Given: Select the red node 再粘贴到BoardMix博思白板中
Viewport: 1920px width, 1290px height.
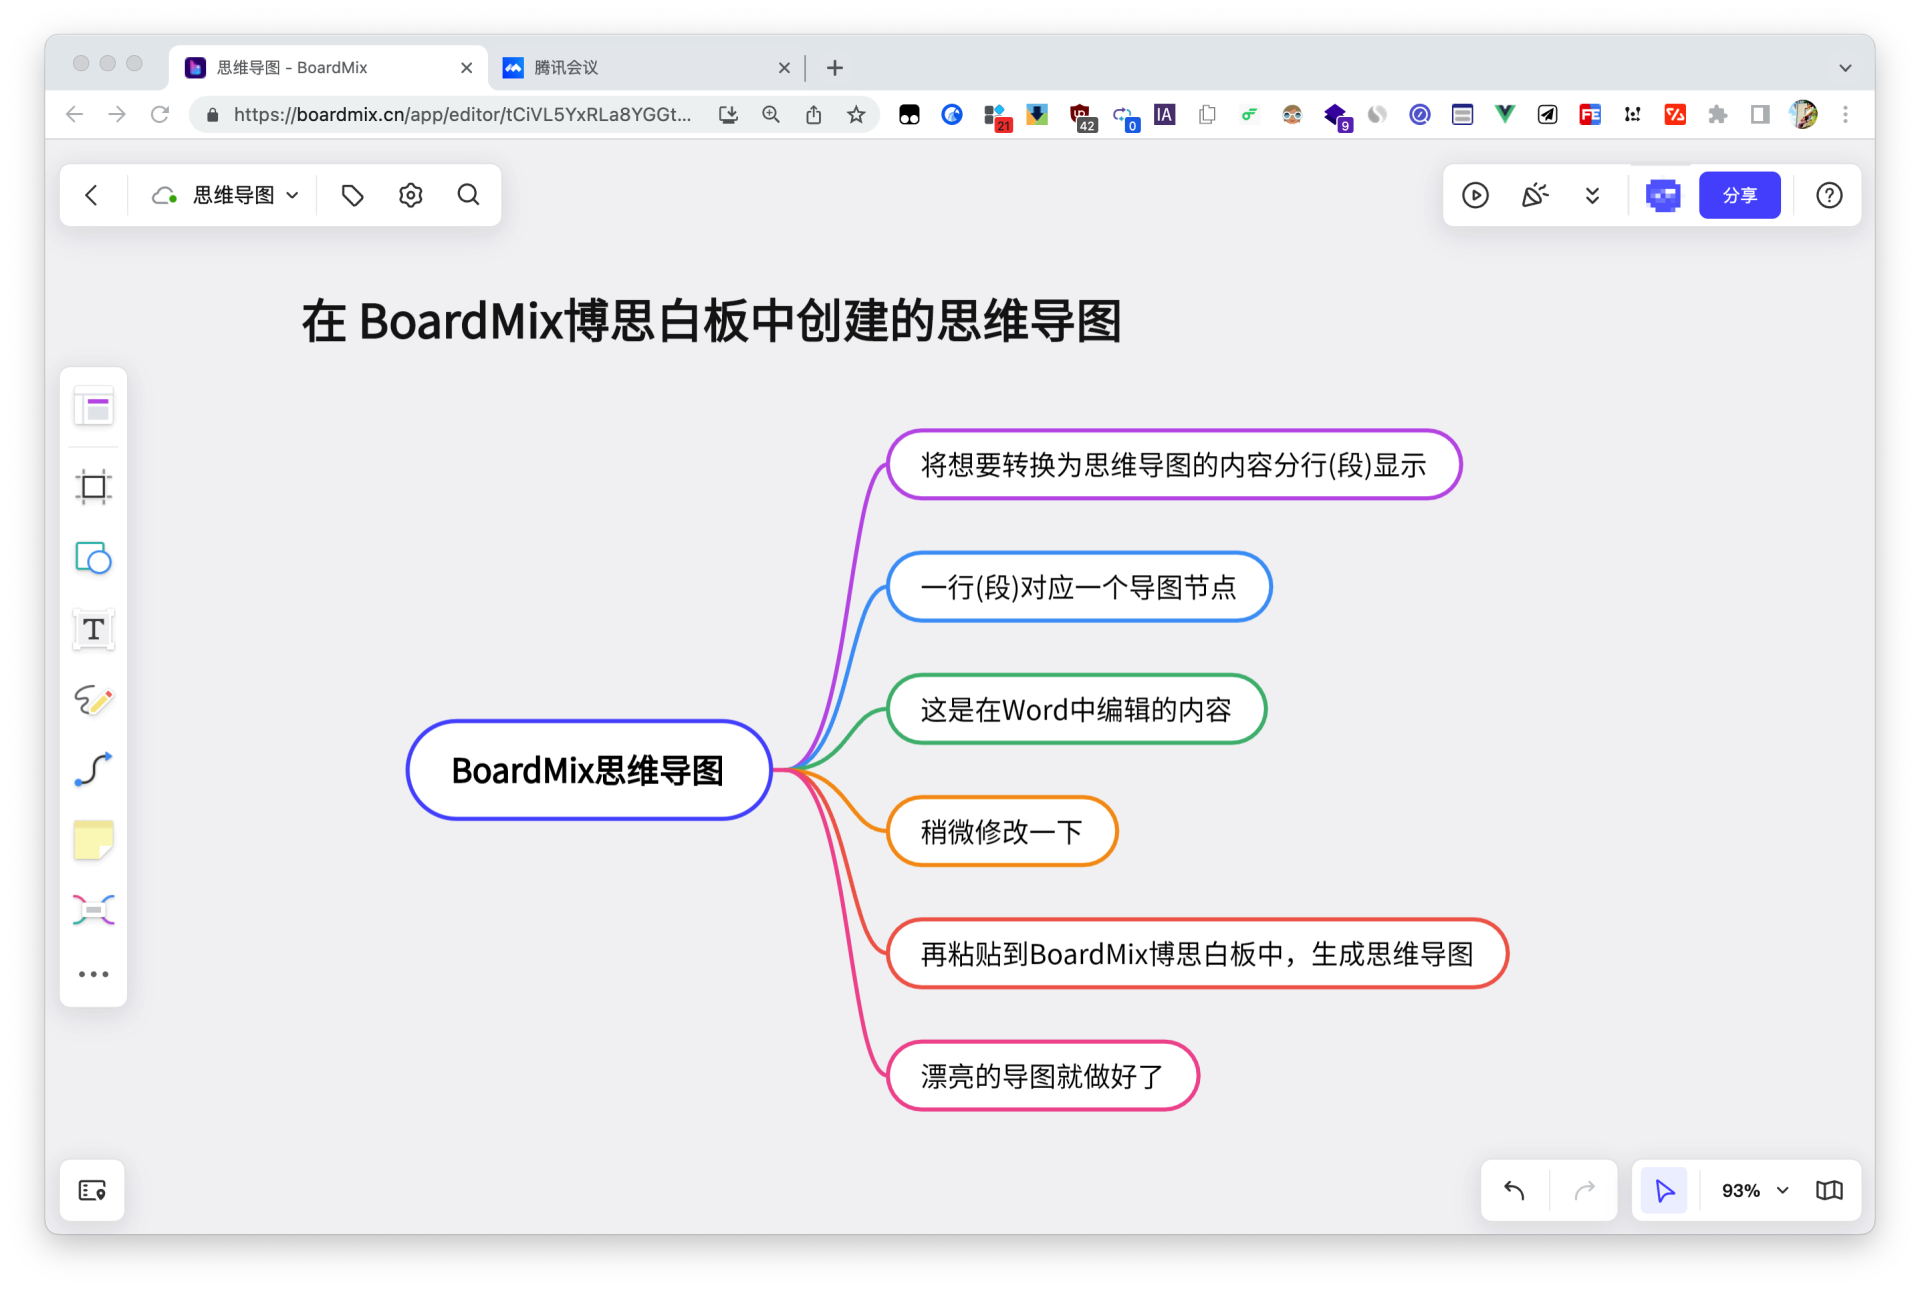Looking at the screenshot, I should tap(1197, 953).
